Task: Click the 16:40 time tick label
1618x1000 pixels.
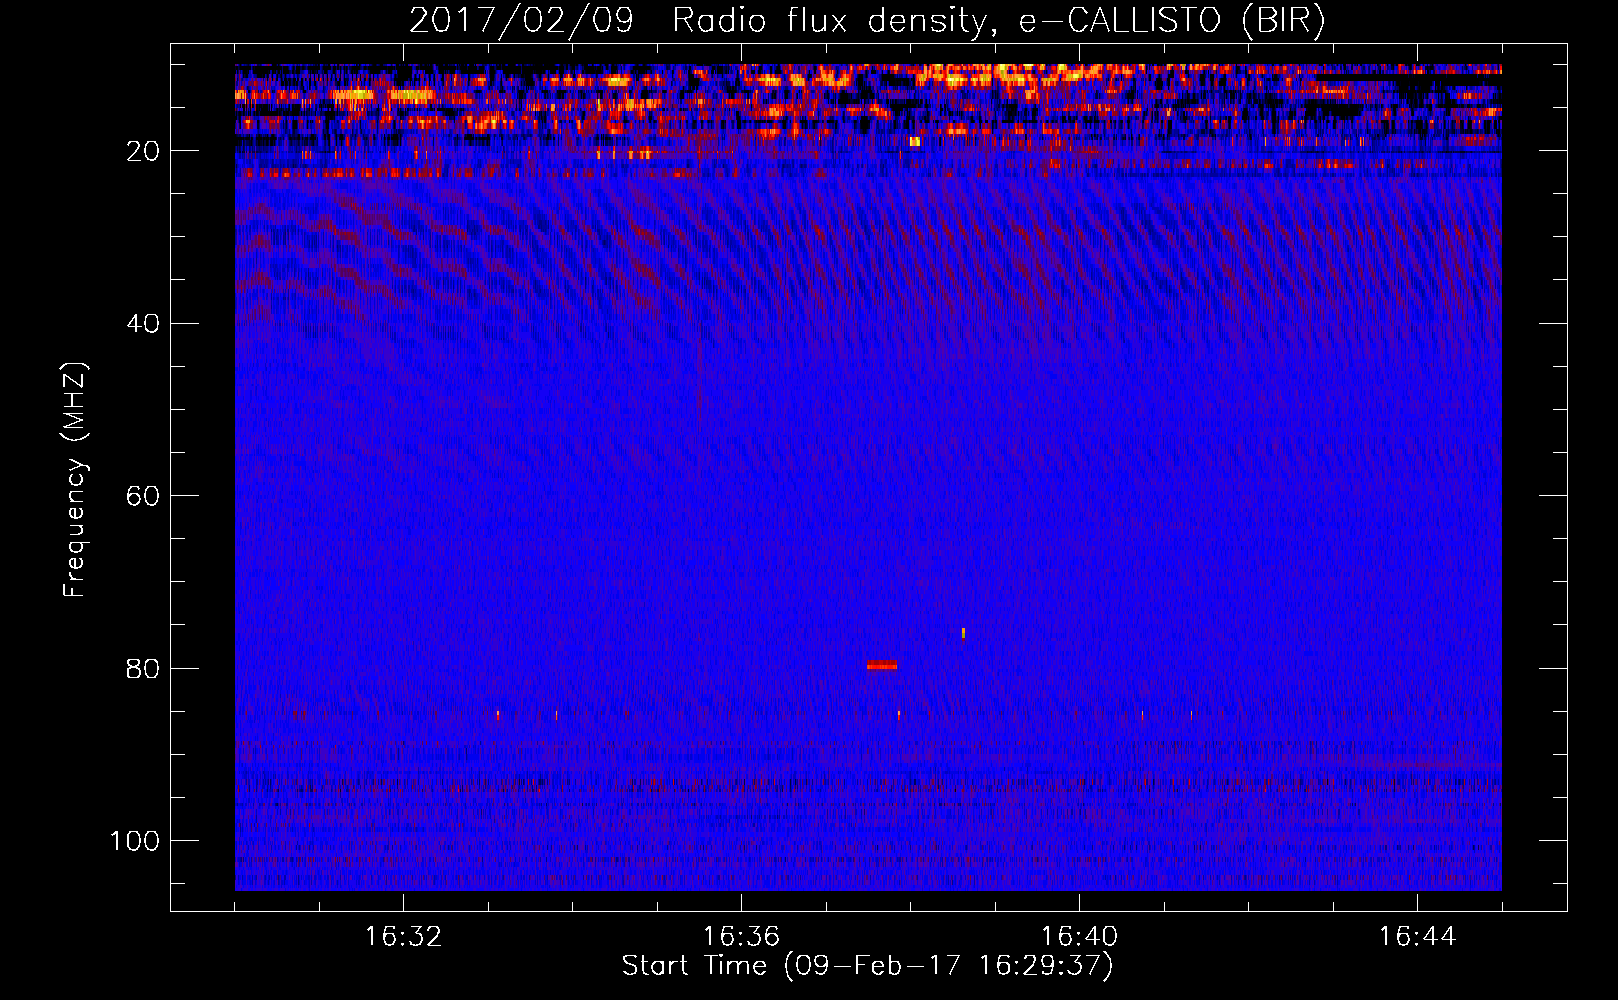Action: (1079, 937)
